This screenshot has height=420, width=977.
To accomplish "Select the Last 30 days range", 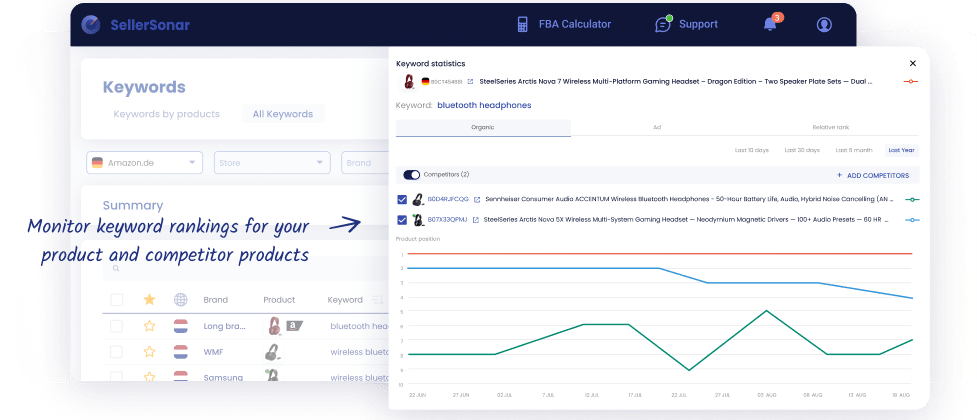I will [802, 150].
